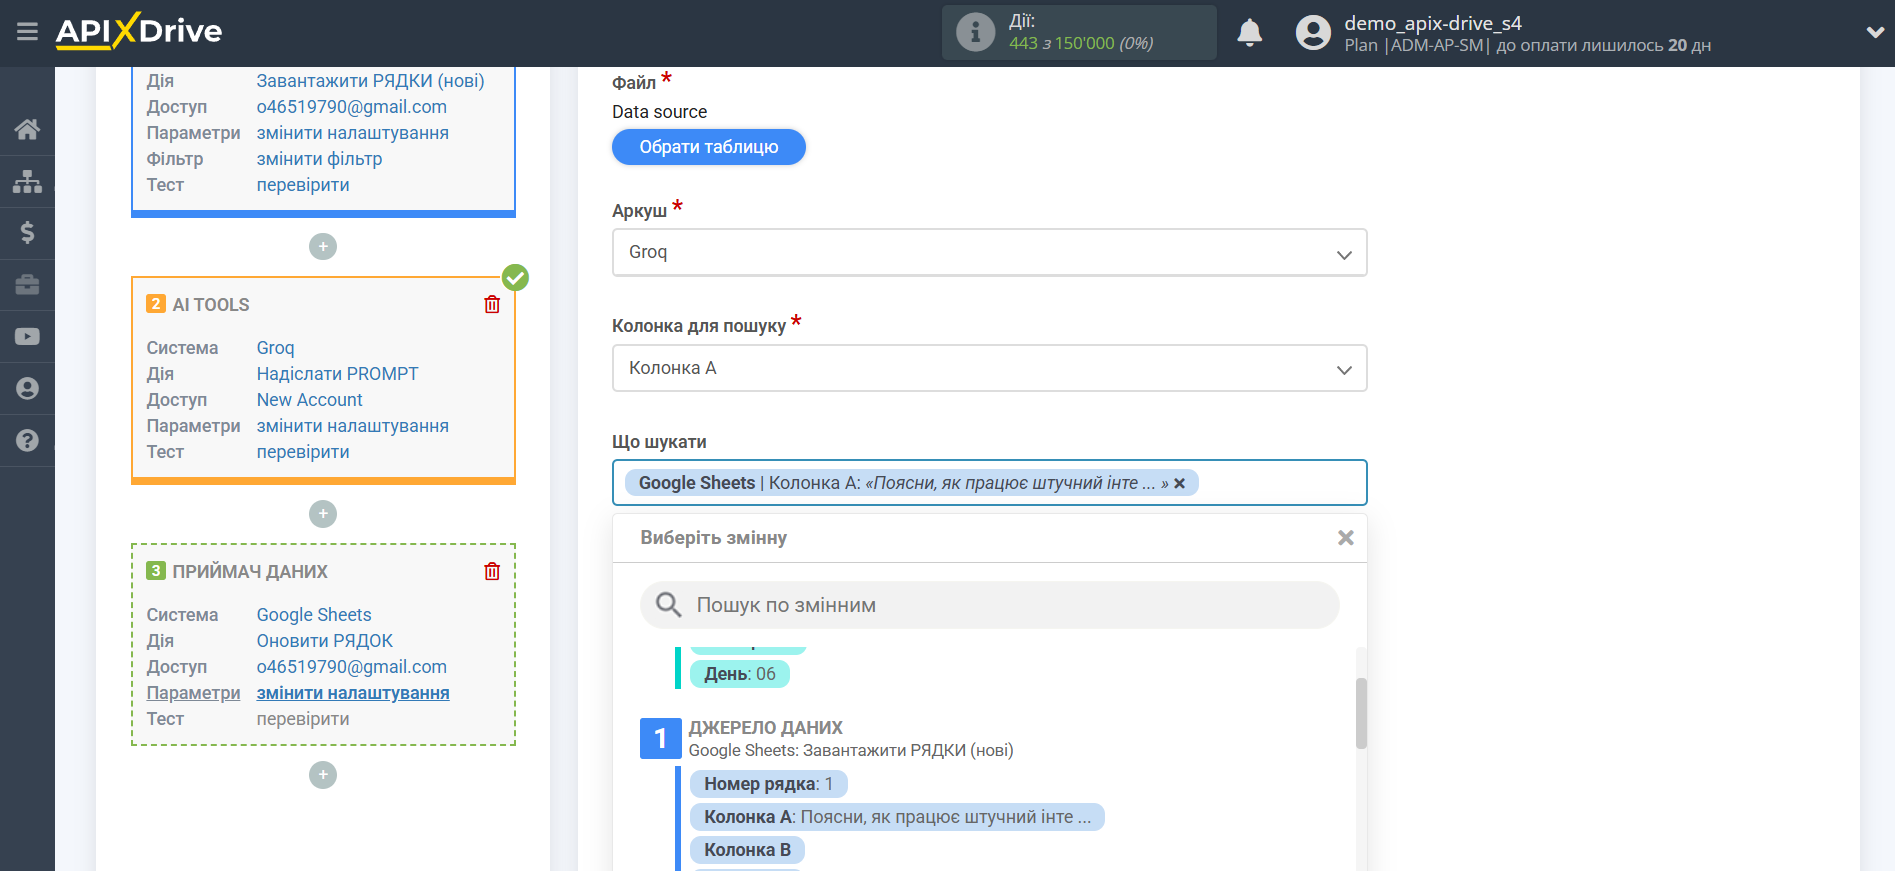The height and width of the screenshot is (871, 1895).
Task: Open the Колонка для пошуку dropdown
Action: pyautogui.click(x=988, y=369)
